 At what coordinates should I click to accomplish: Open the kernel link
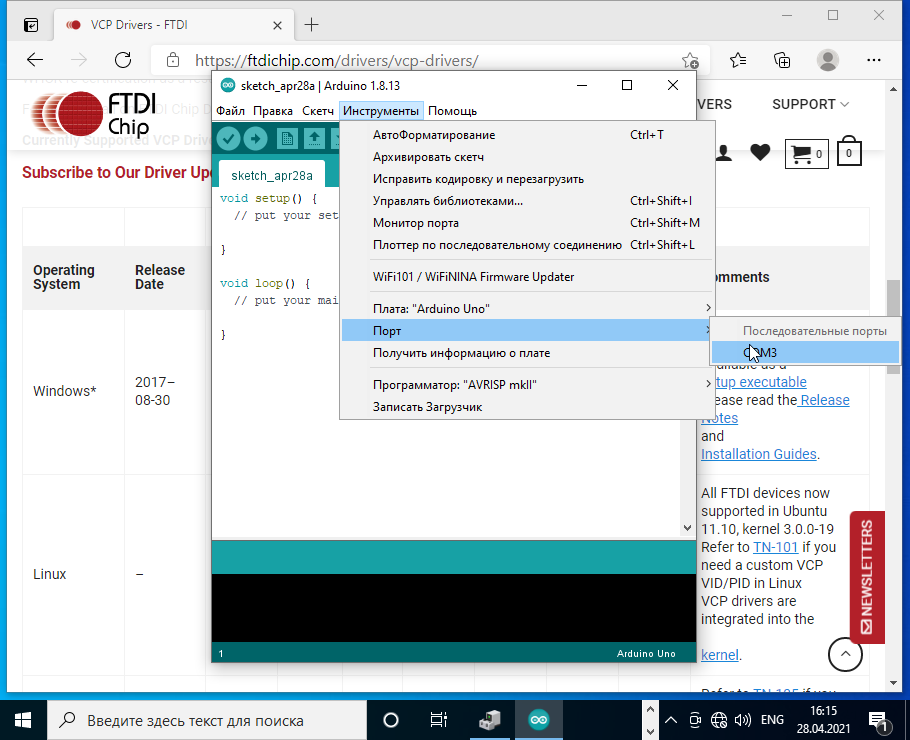click(x=720, y=655)
